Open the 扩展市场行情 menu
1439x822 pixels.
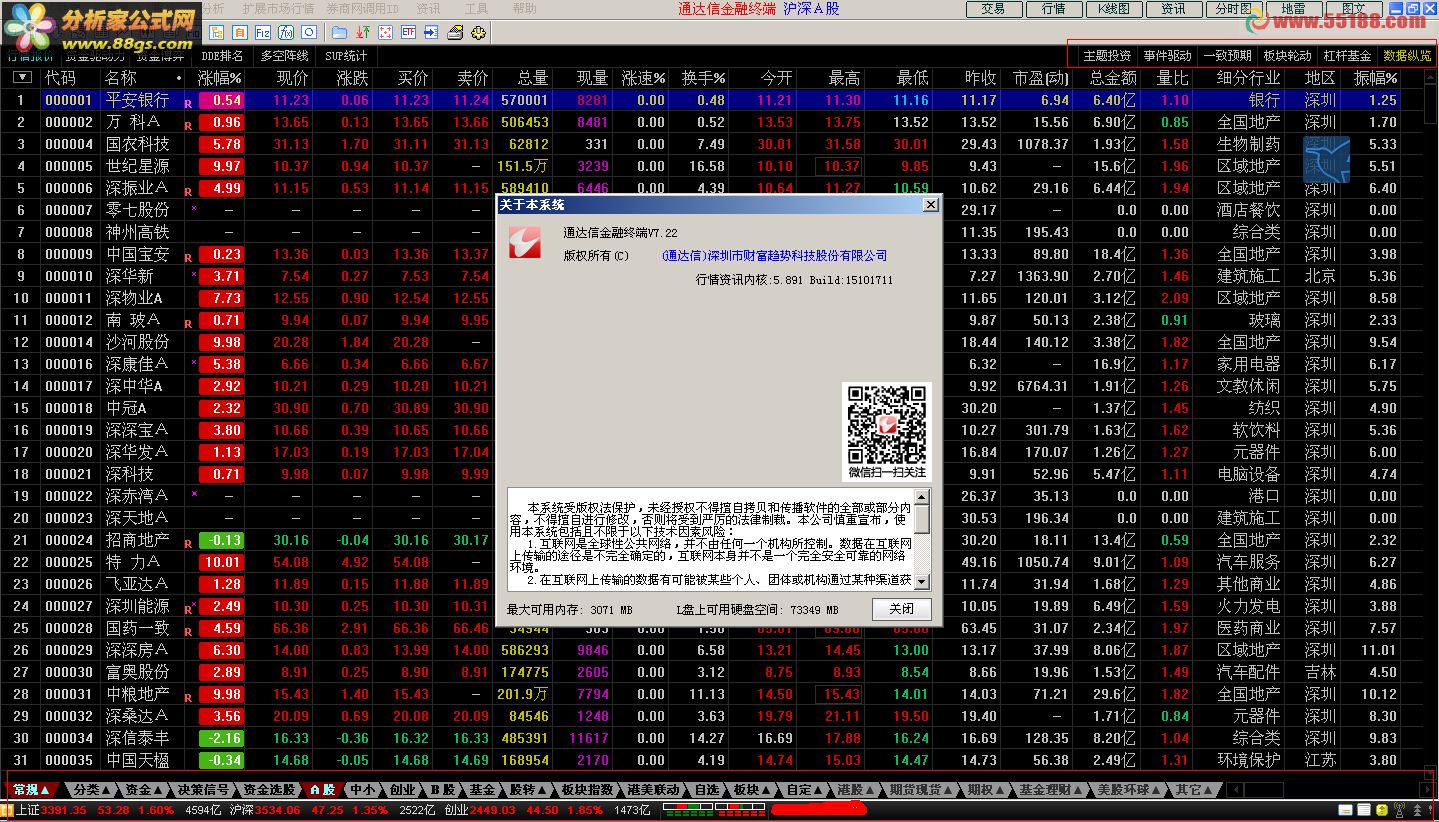coord(276,9)
